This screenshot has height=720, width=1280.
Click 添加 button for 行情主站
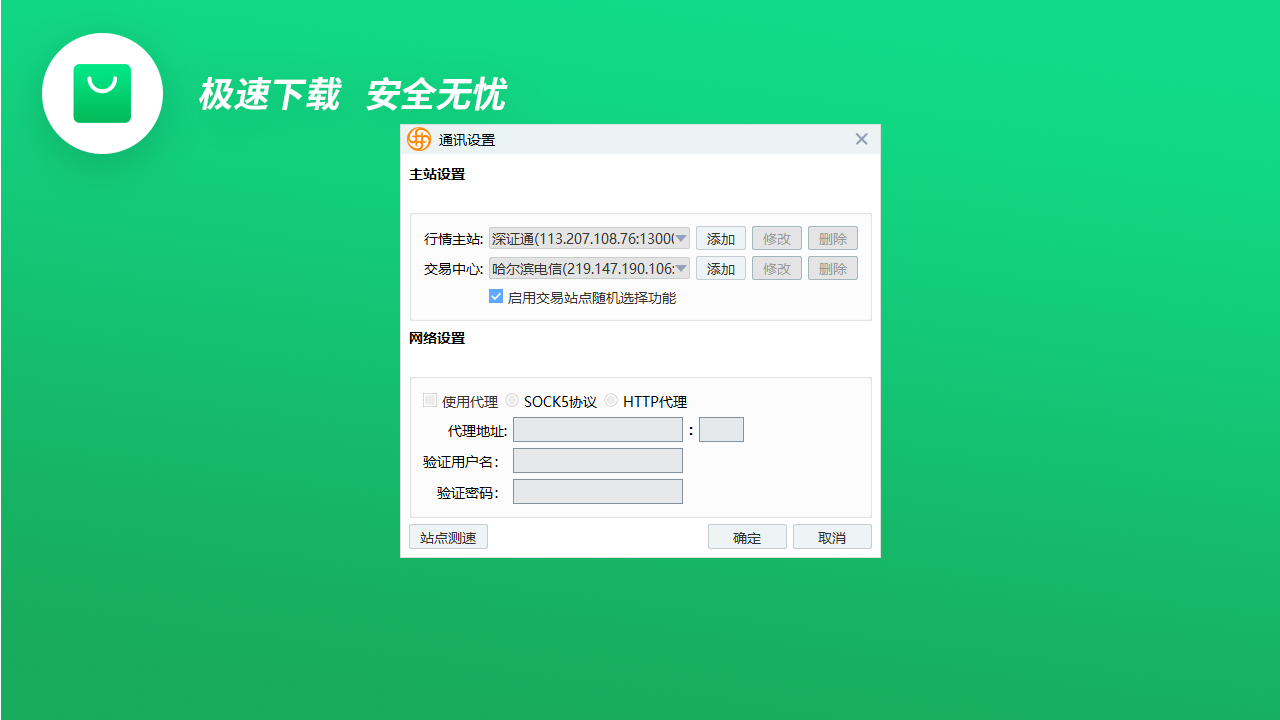pyautogui.click(x=720, y=238)
